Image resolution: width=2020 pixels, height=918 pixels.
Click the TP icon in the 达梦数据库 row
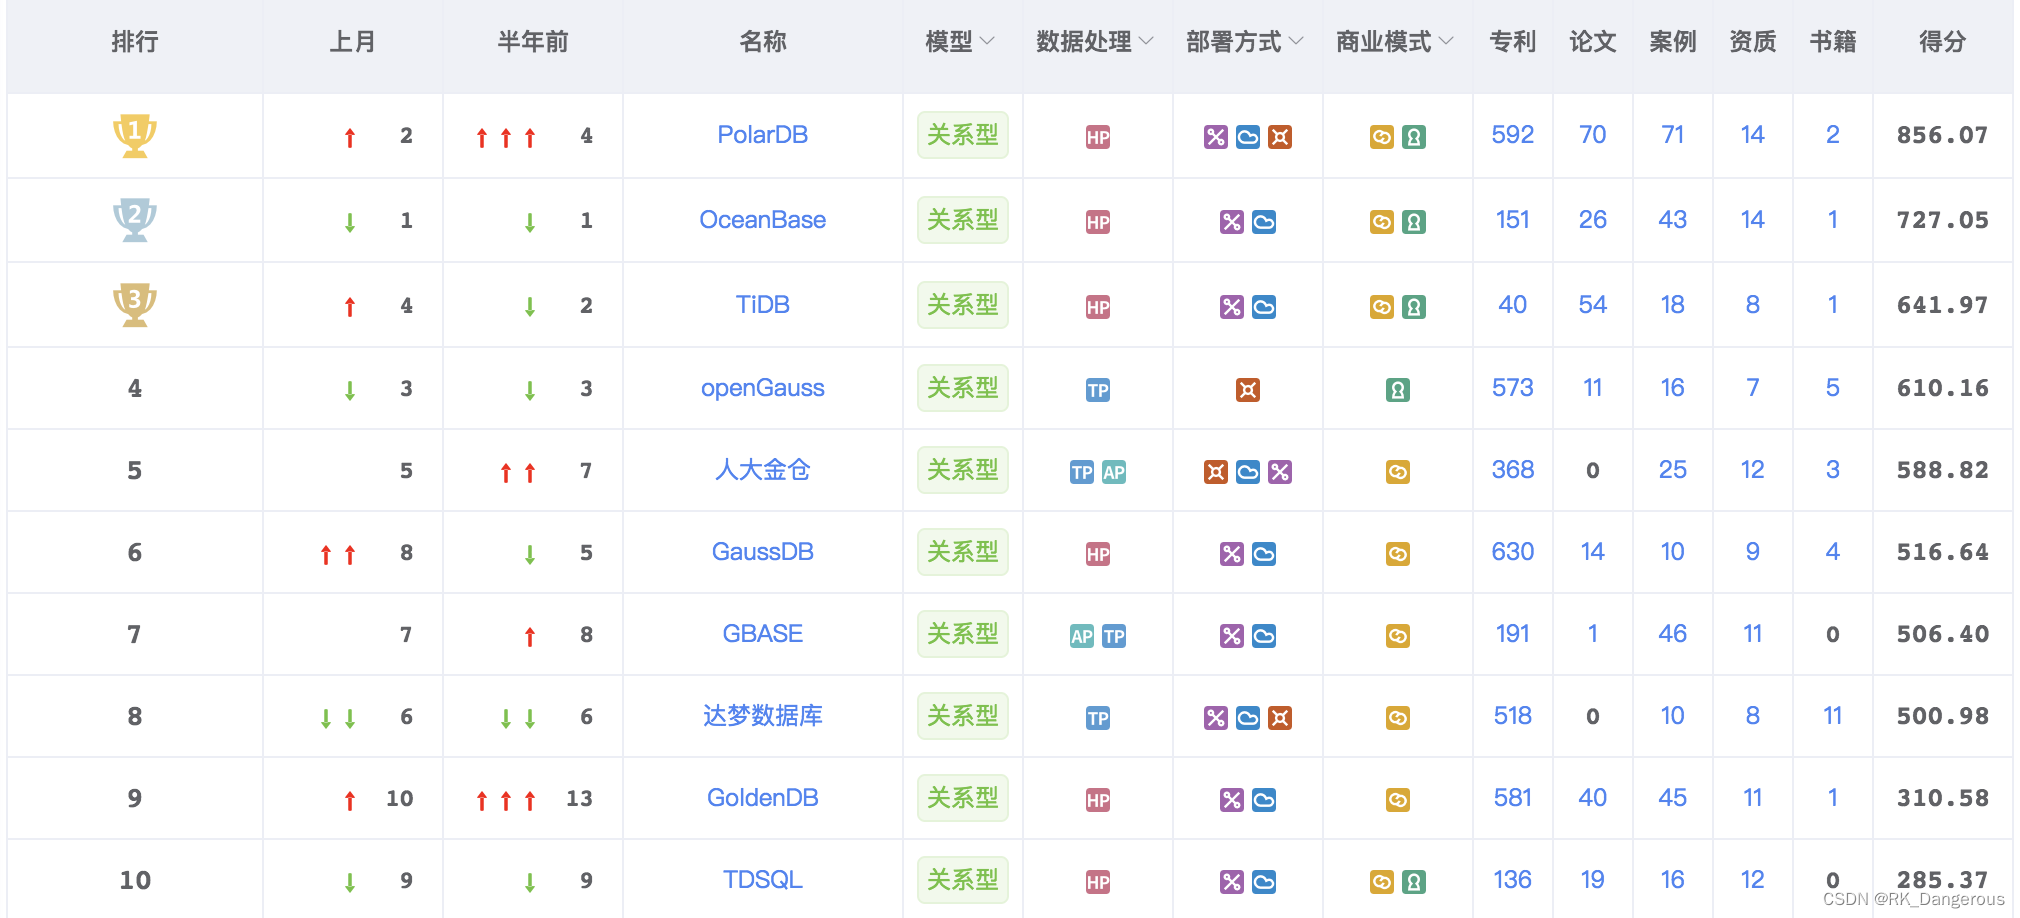1098,718
